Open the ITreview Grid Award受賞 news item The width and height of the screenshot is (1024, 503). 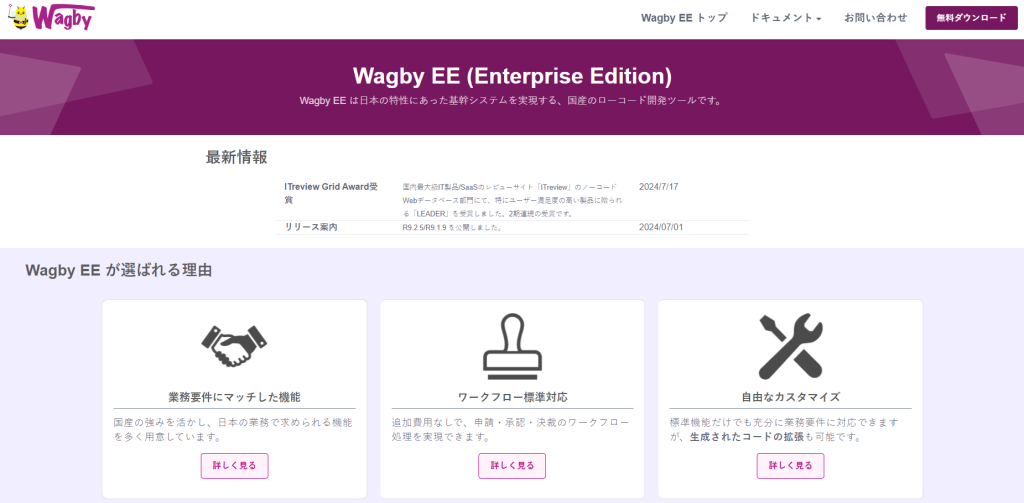(x=330, y=193)
